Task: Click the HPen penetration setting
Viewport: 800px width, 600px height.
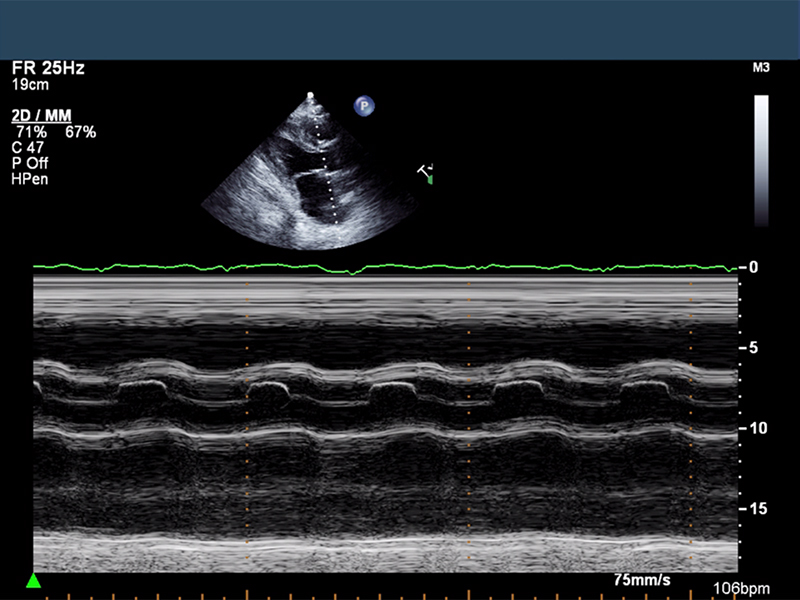Action: (x=30, y=179)
